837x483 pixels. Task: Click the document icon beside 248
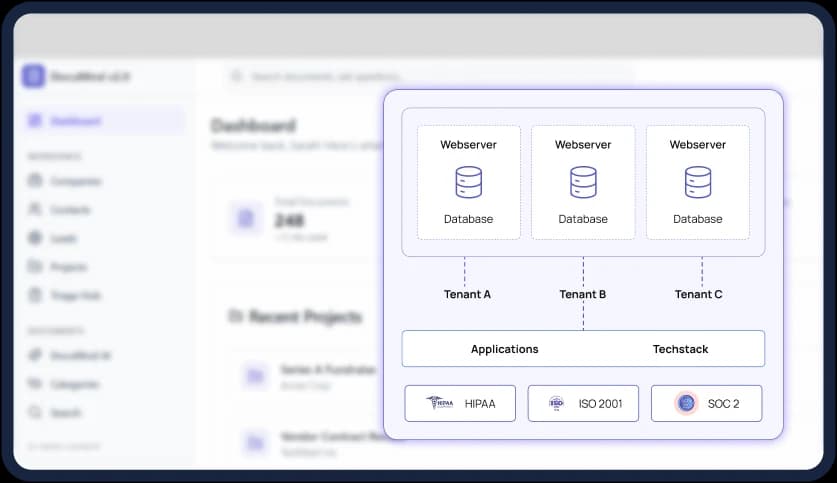tap(246, 218)
